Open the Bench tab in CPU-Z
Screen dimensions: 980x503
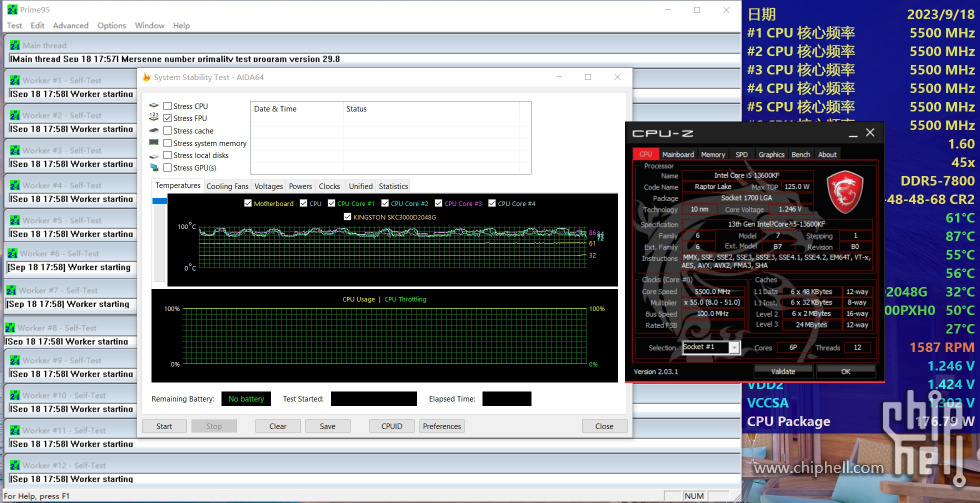pos(801,154)
